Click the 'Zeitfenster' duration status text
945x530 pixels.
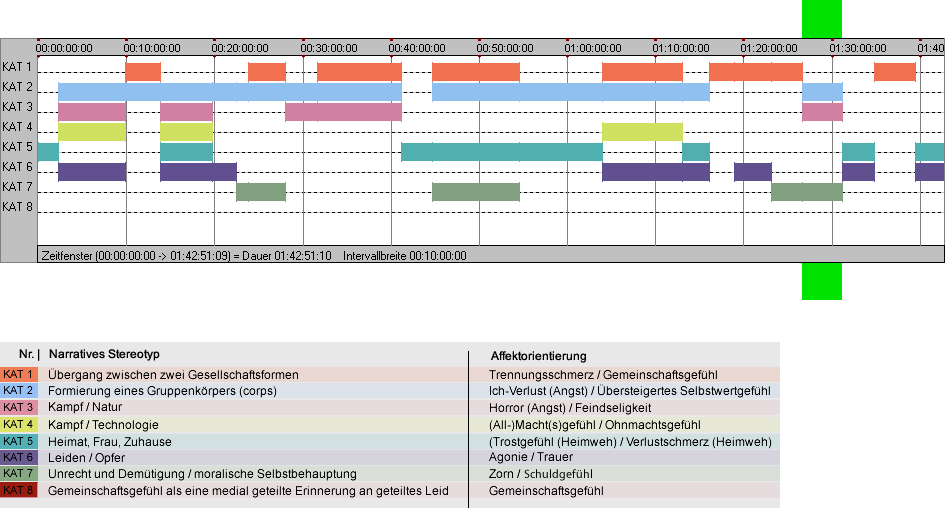click(186, 256)
